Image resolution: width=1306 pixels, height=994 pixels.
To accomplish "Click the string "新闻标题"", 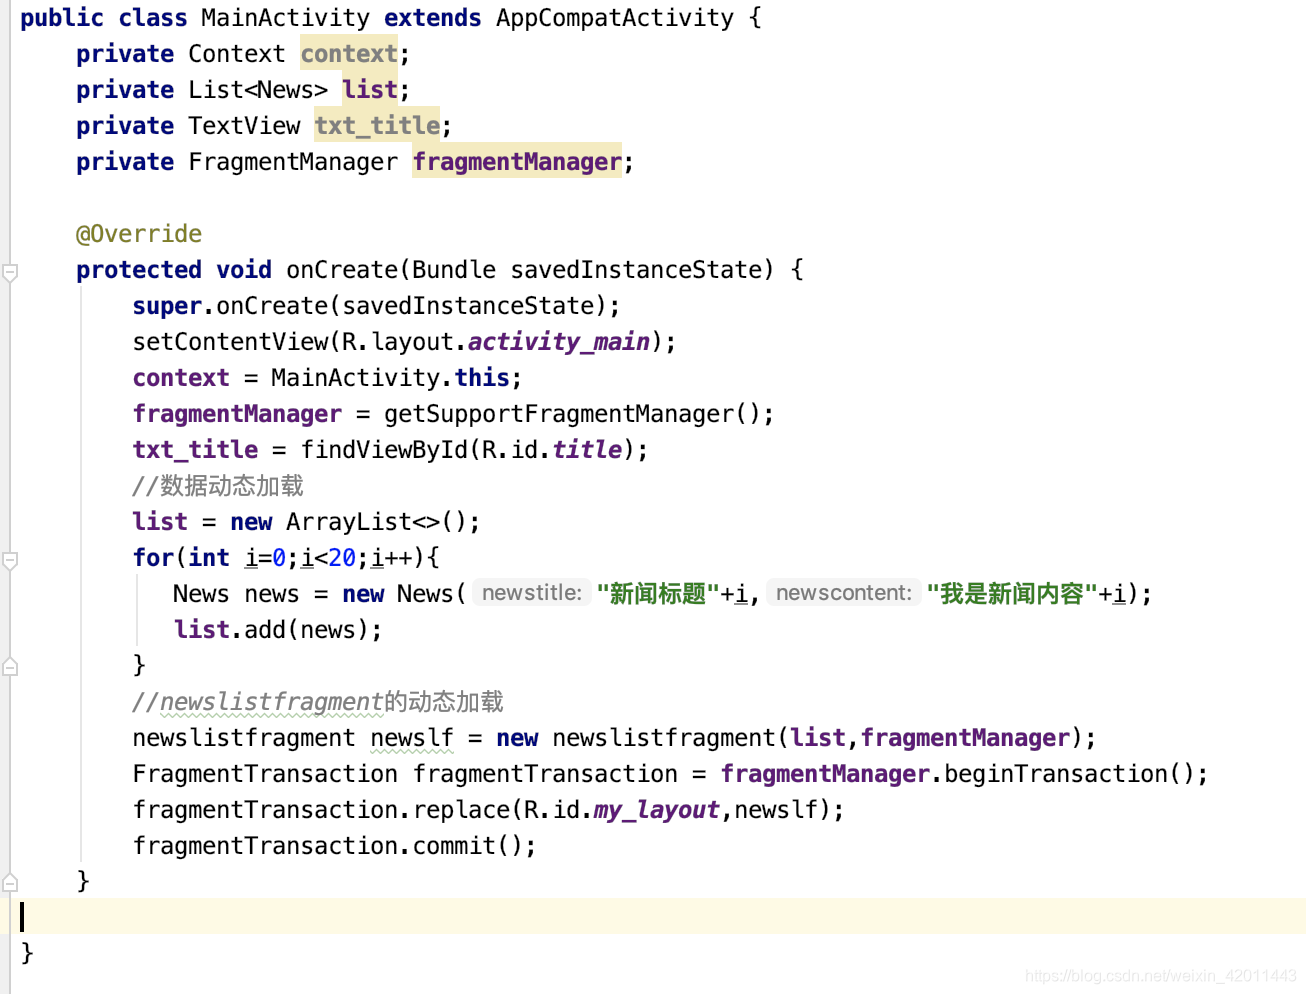I will [658, 594].
